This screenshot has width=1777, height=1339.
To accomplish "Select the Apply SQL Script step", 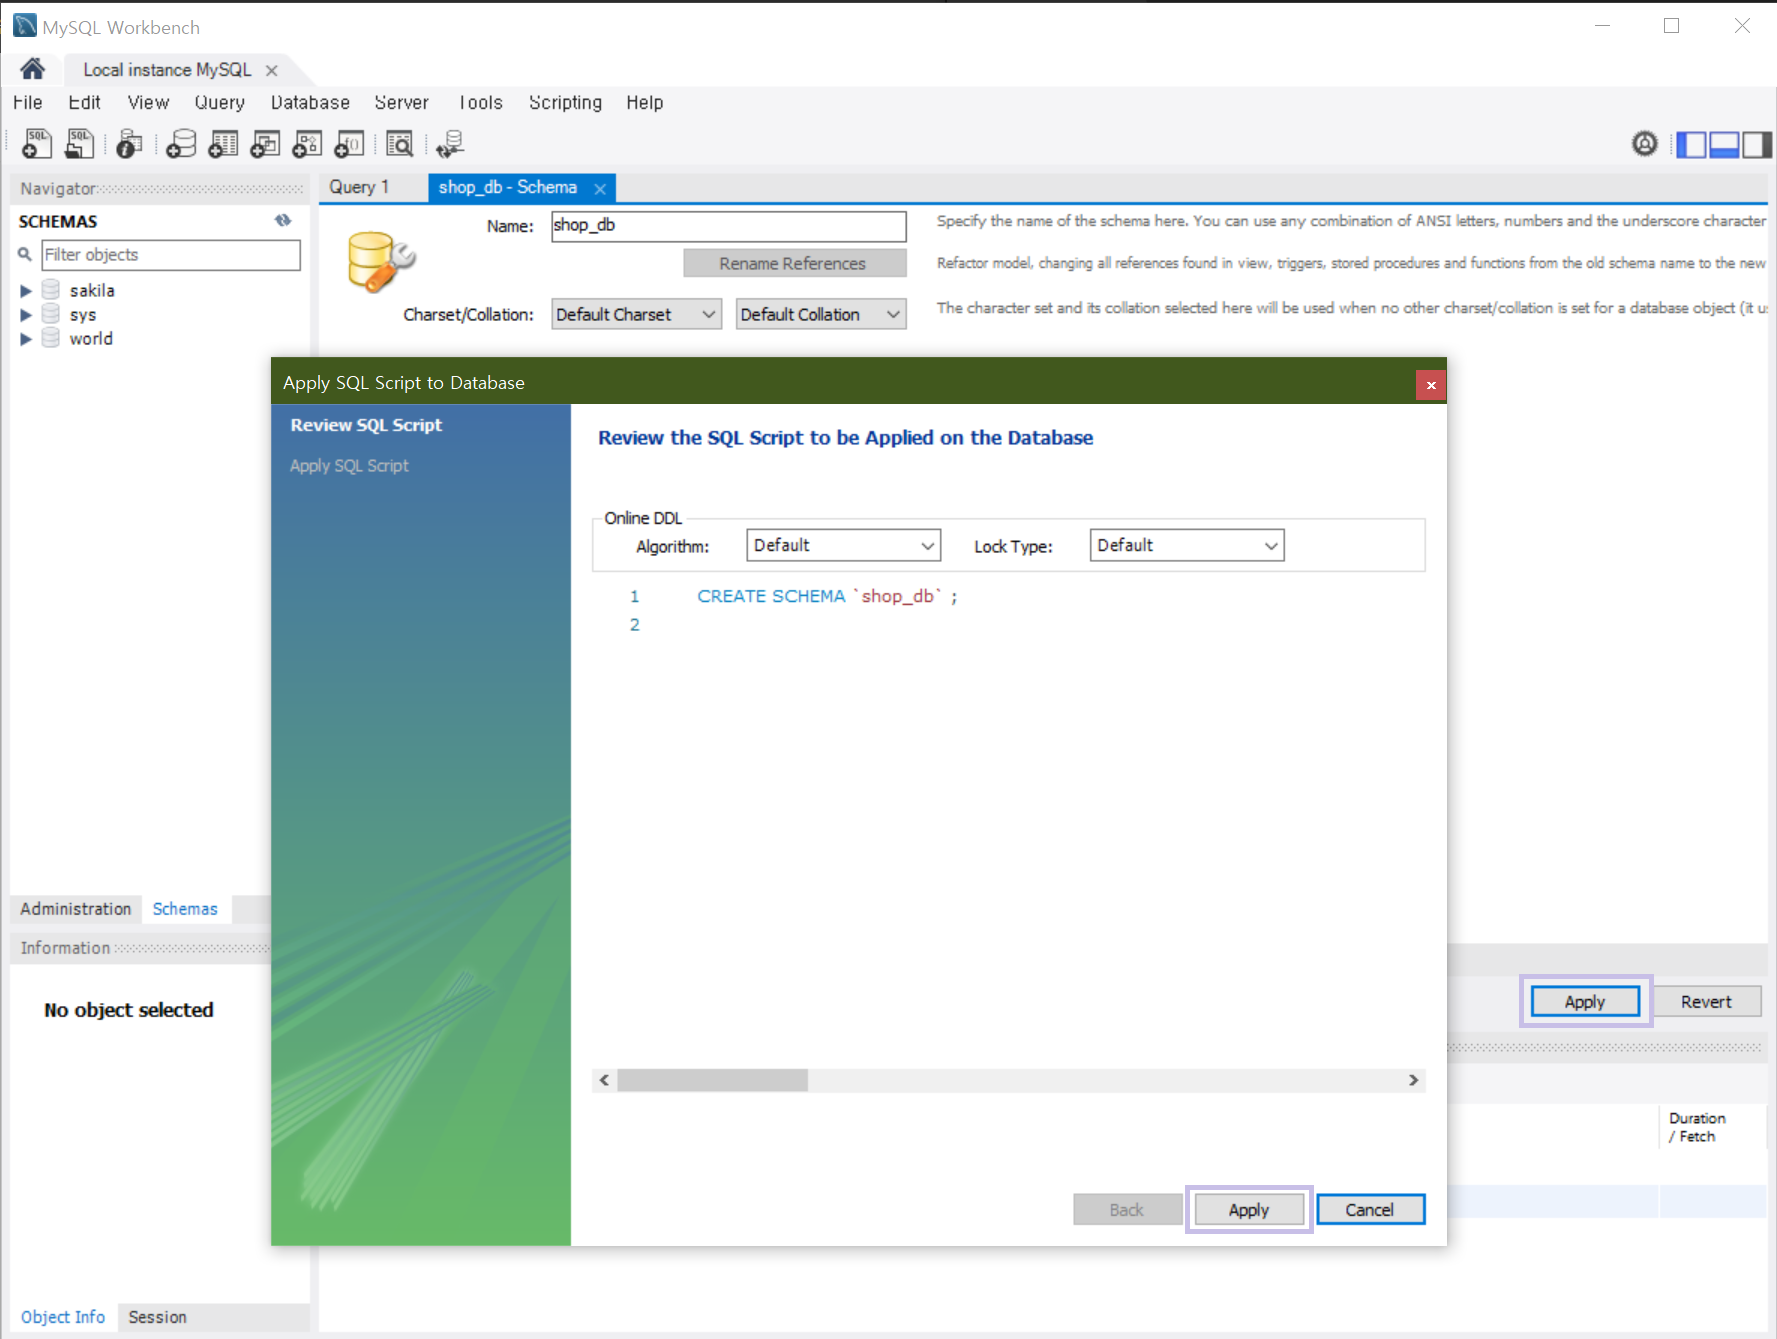I will 349,466.
